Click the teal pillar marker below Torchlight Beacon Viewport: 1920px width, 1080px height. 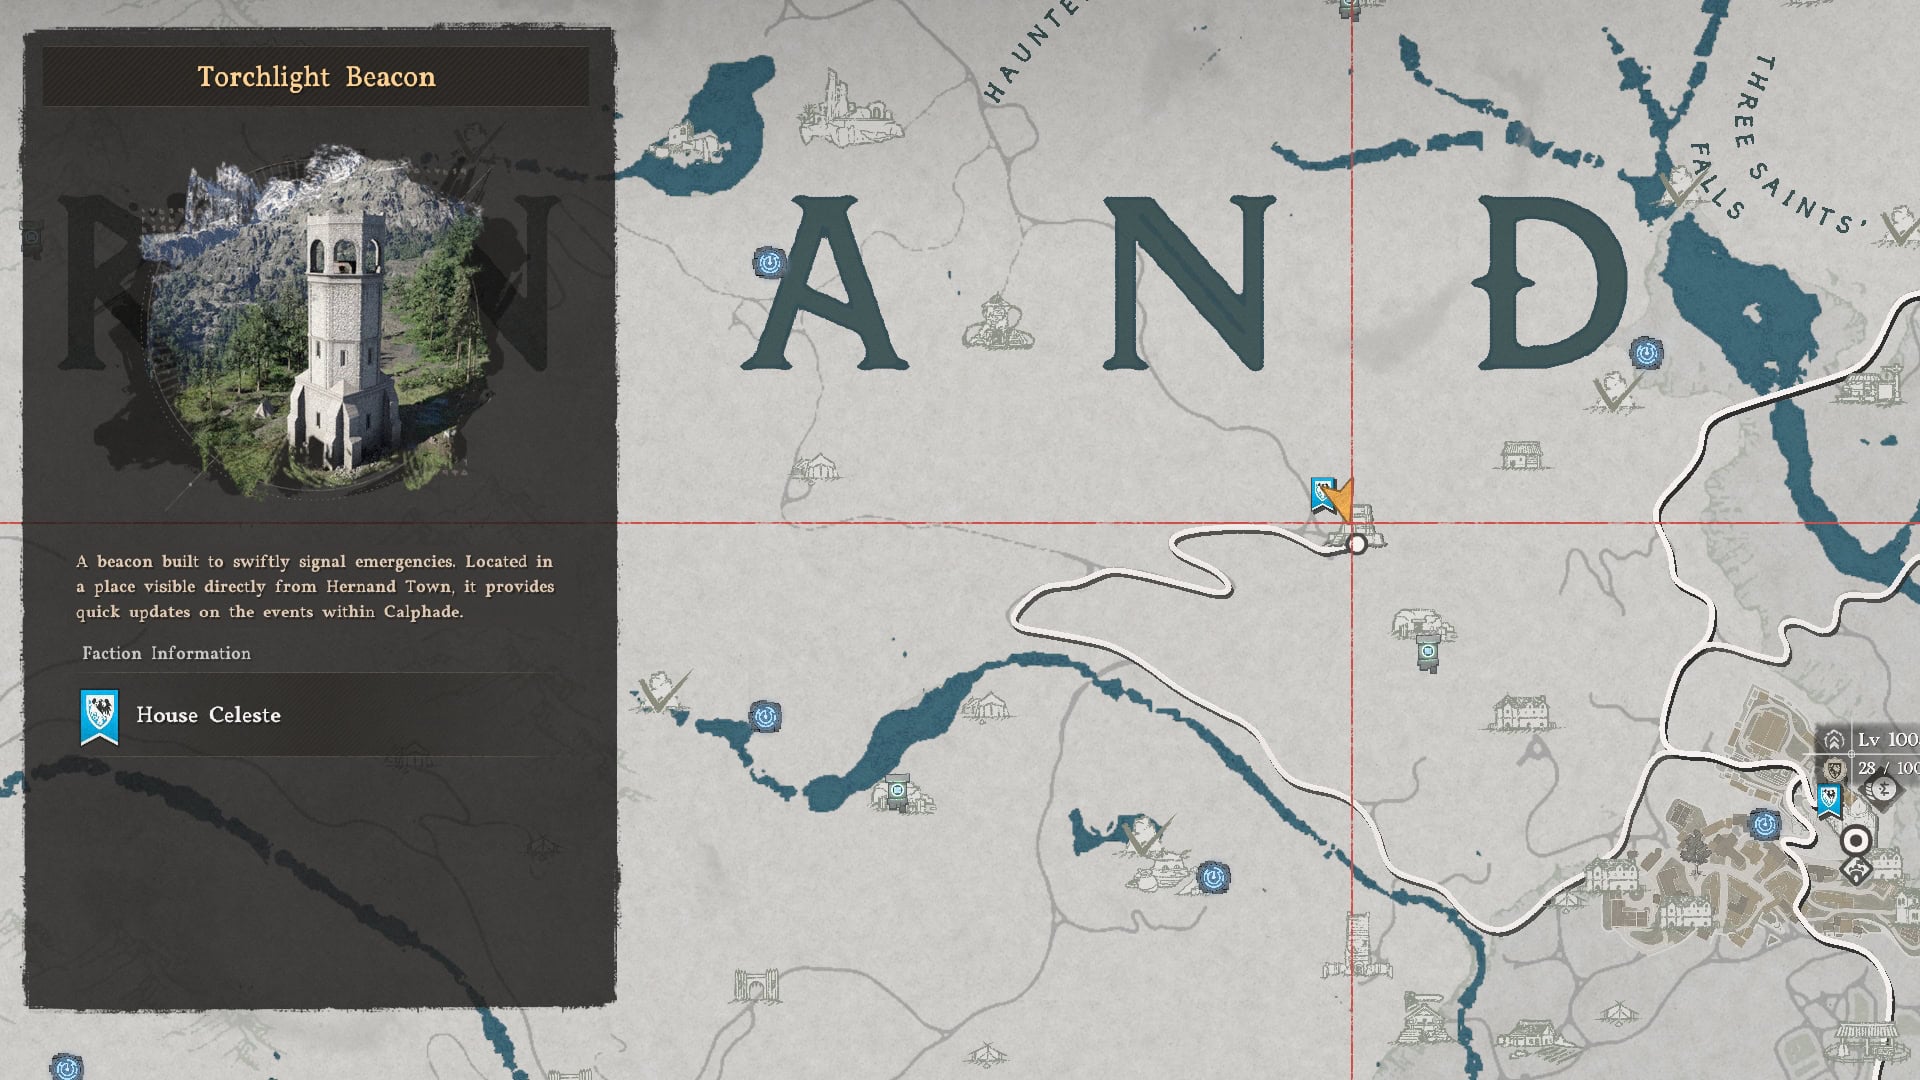(1428, 655)
